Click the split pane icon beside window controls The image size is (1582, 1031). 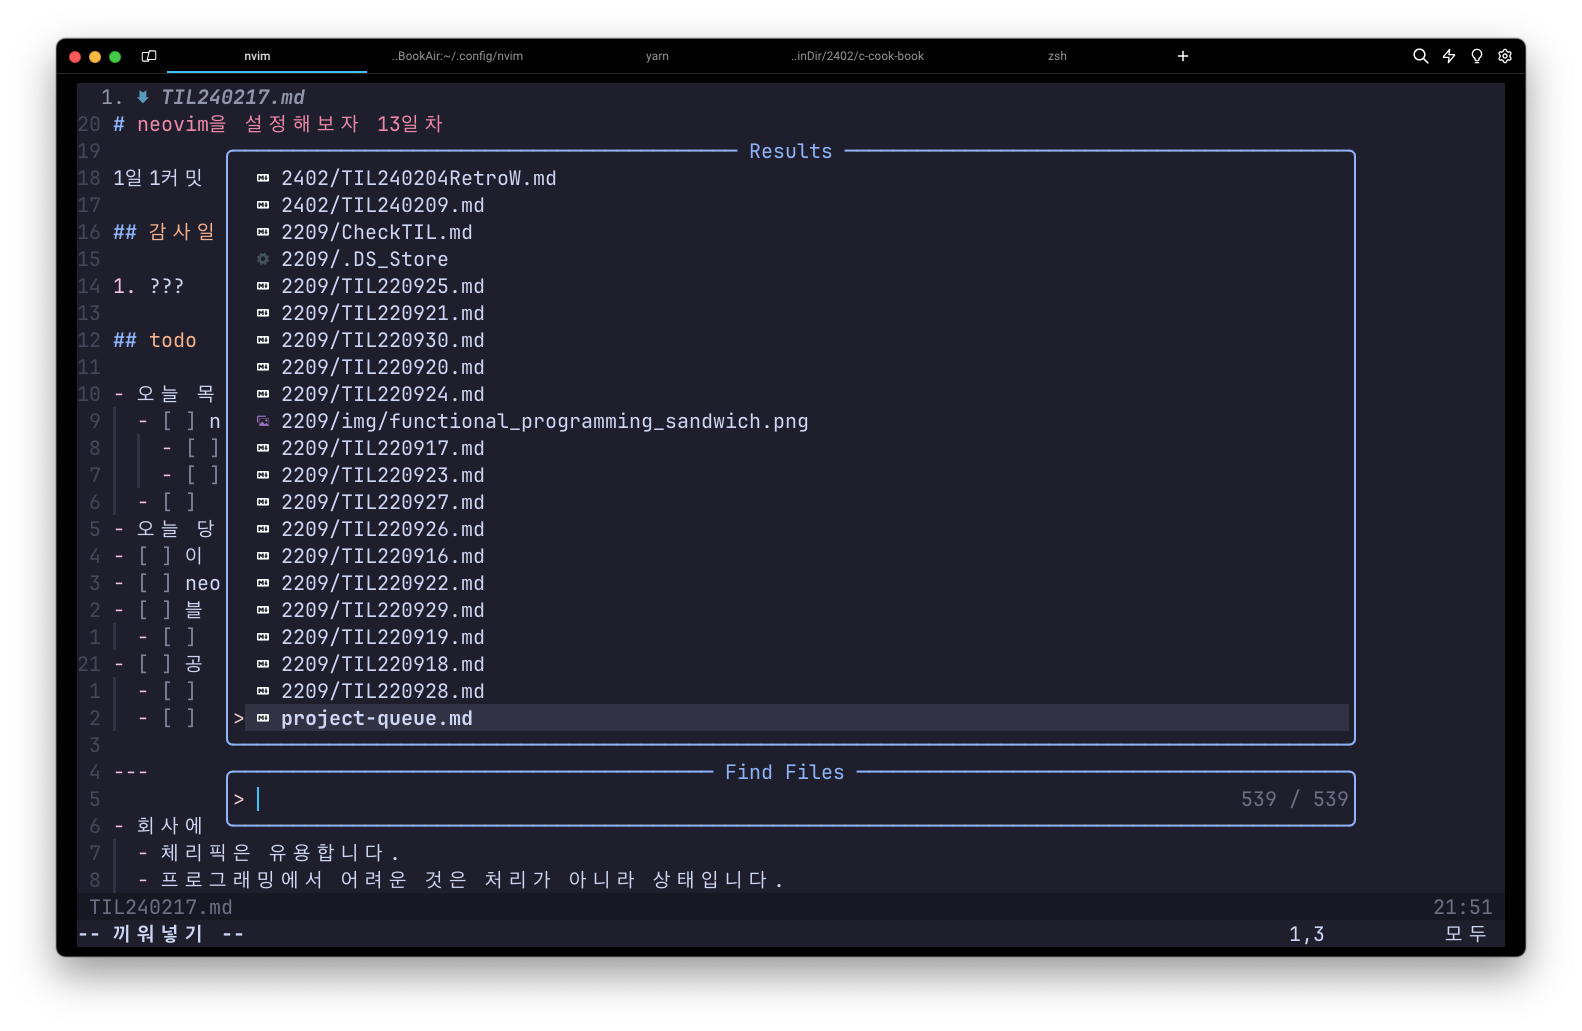(149, 56)
